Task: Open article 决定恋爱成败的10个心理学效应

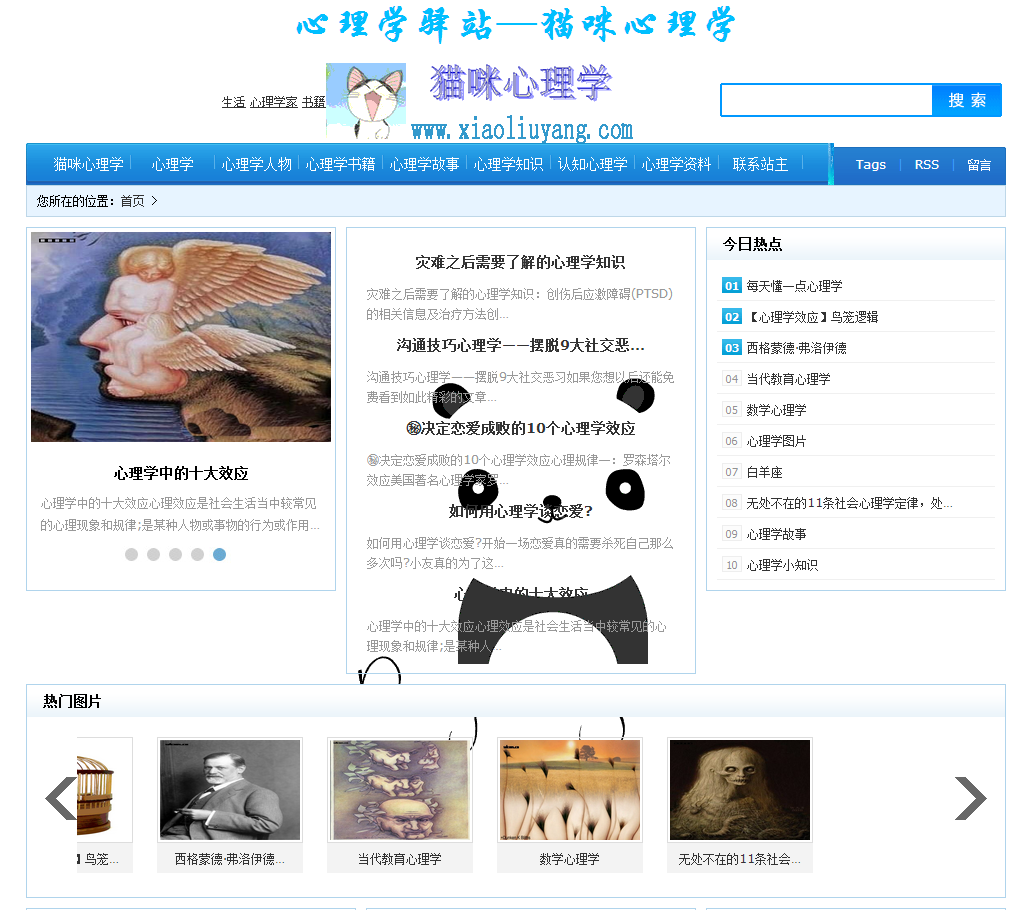Action: click(520, 429)
